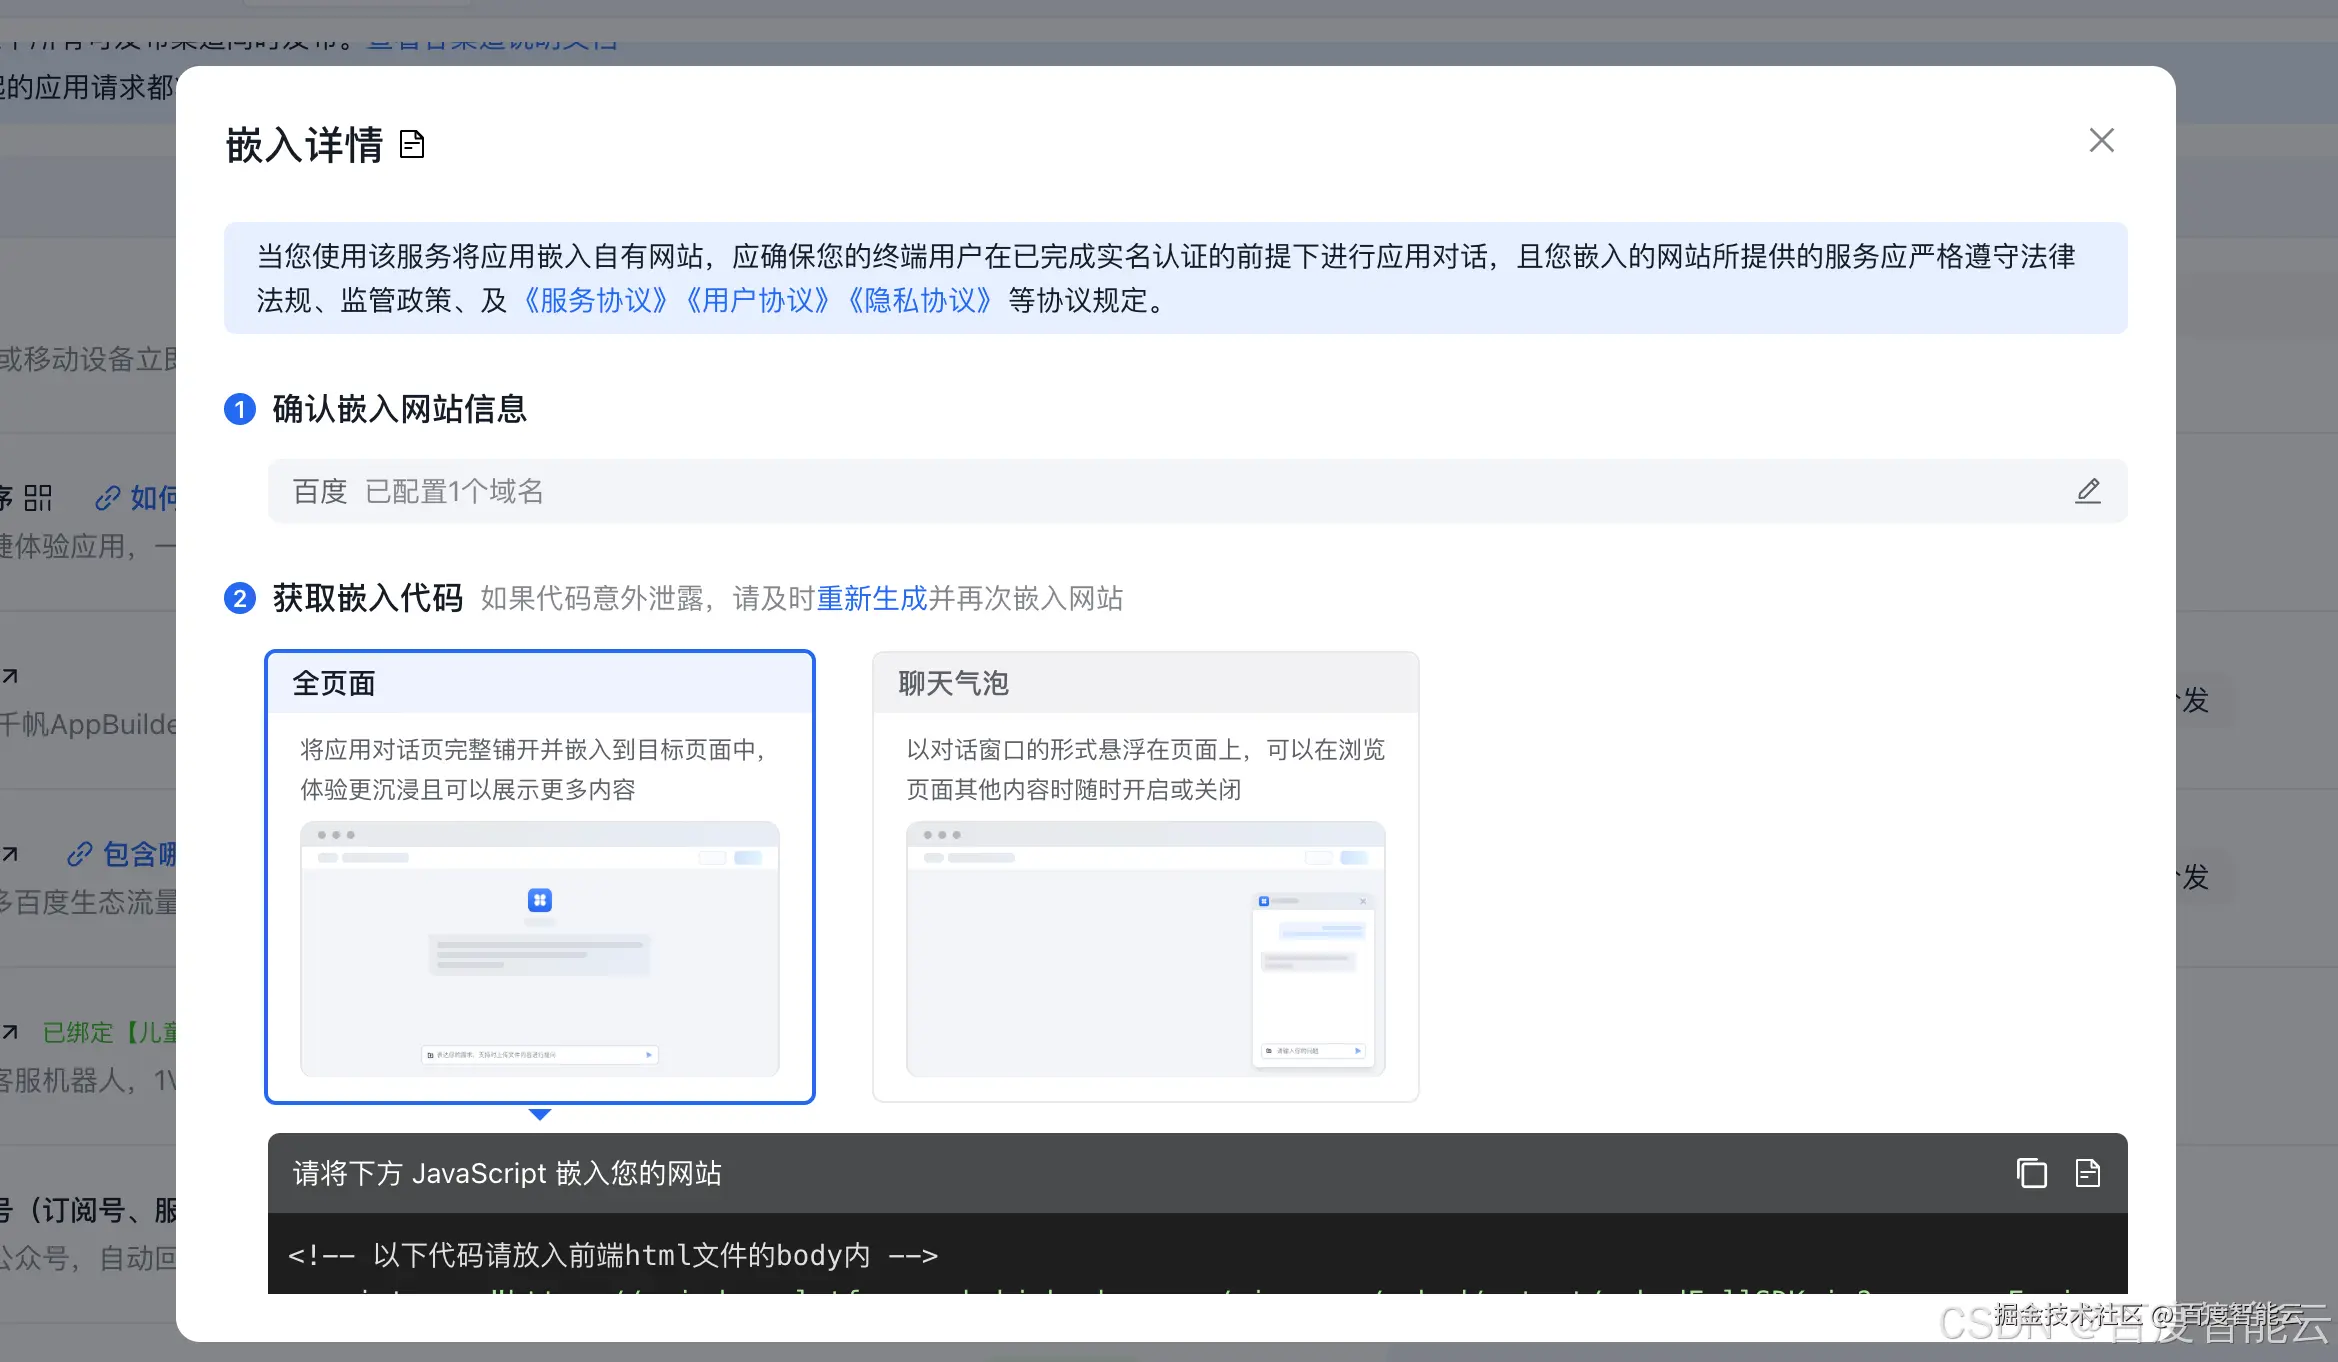2338x1362 pixels.
Task: Click the external arrow icon near 已绑定
Action: click(x=10, y=1032)
